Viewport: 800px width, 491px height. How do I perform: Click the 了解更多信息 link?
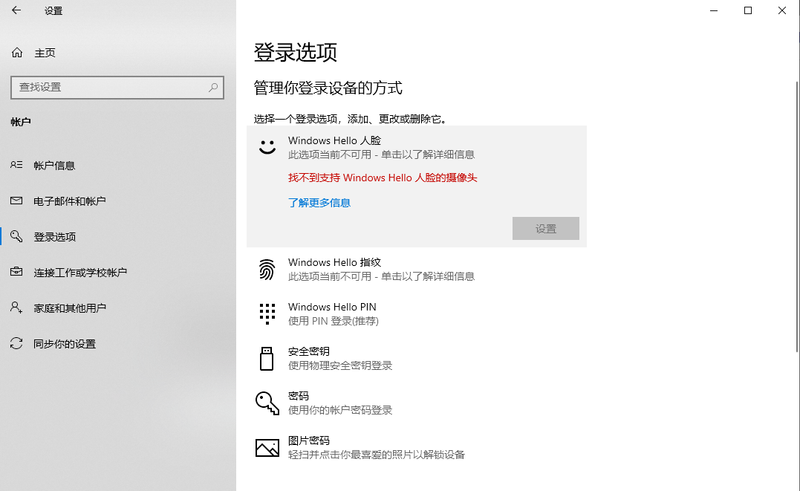(x=319, y=202)
